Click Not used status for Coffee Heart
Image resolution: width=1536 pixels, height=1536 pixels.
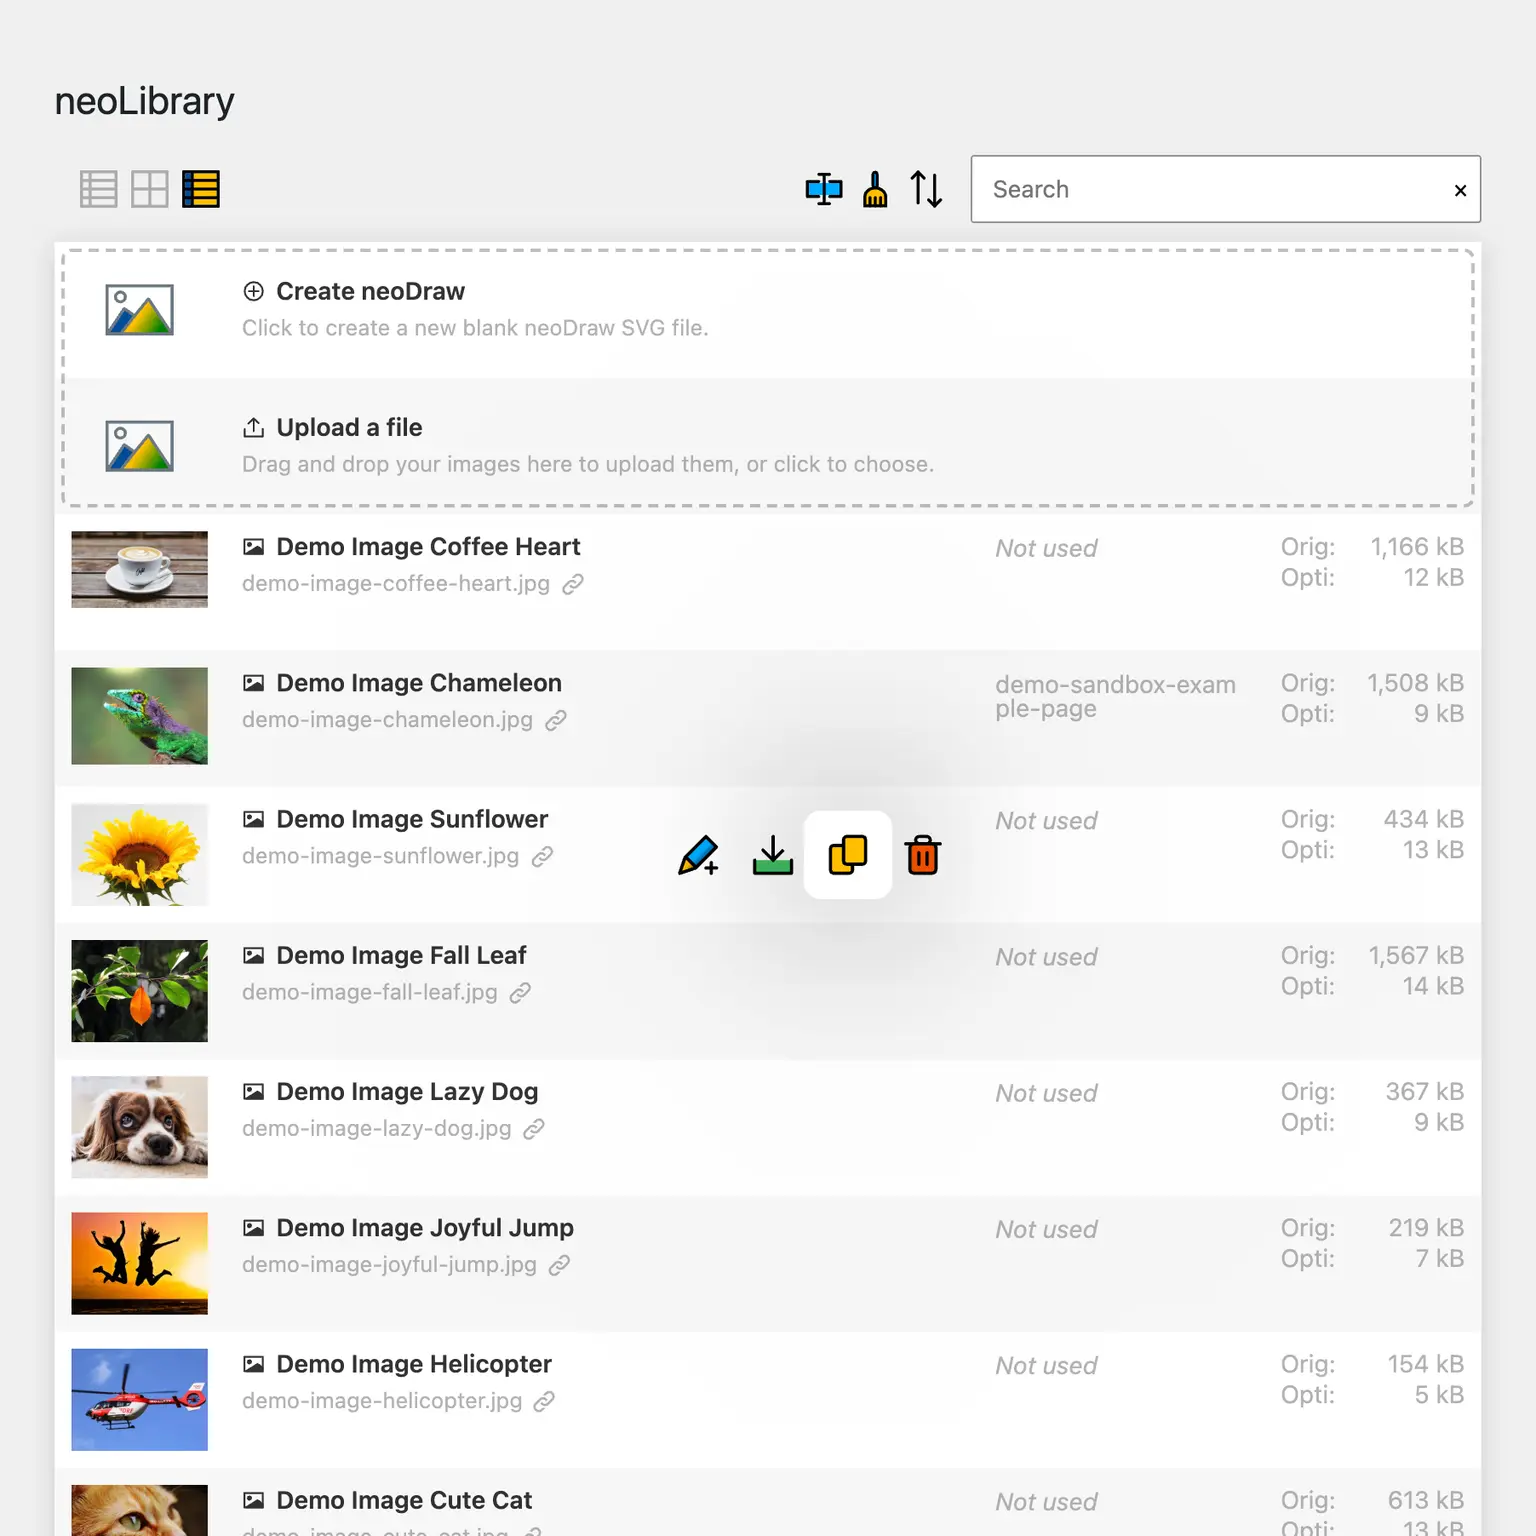tap(1046, 548)
